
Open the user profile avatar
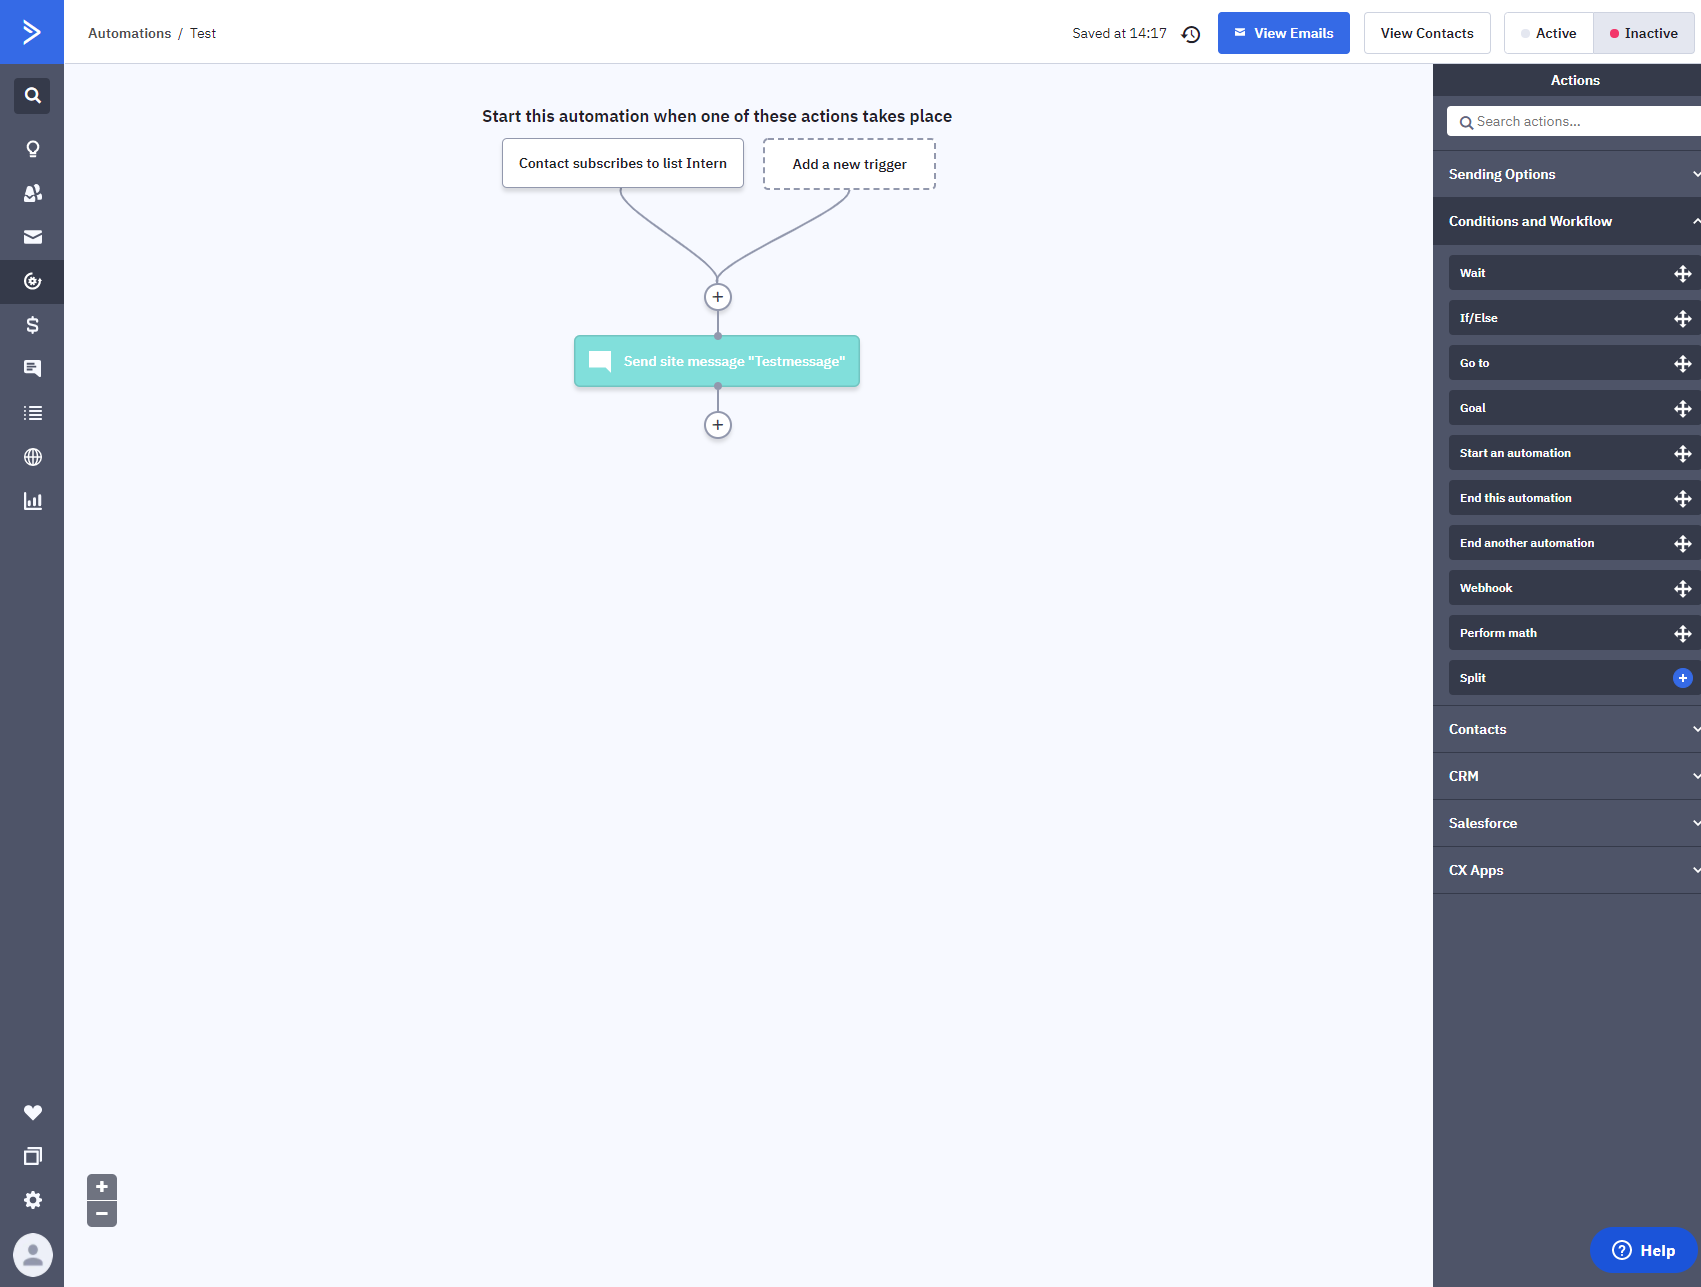pos(32,1254)
